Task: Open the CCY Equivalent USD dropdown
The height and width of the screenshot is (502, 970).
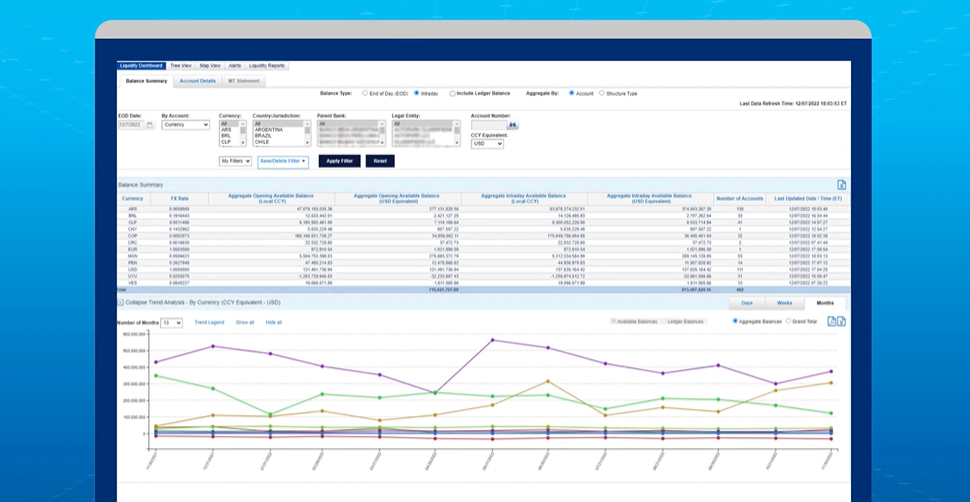Action: pos(487,144)
